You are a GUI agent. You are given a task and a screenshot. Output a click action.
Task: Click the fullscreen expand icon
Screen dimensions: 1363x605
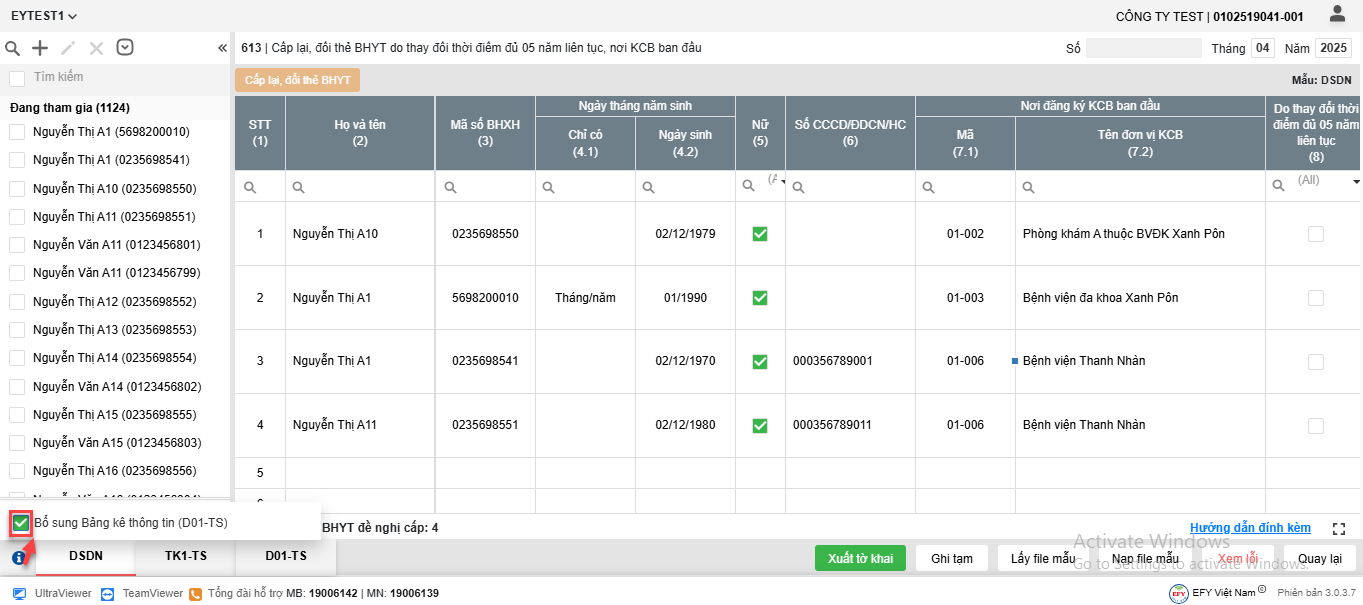click(x=1340, y=528)
